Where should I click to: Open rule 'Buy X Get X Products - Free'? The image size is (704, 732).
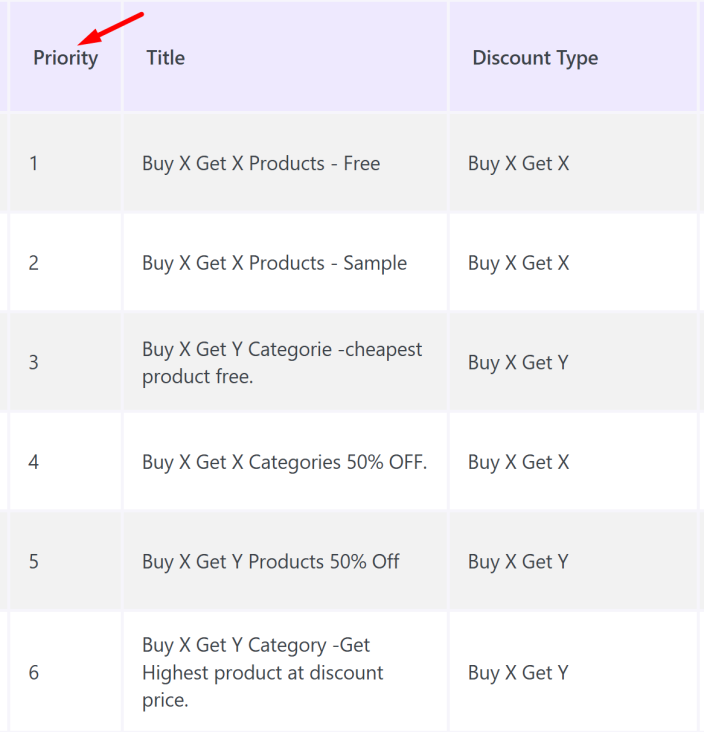(261, 164)
